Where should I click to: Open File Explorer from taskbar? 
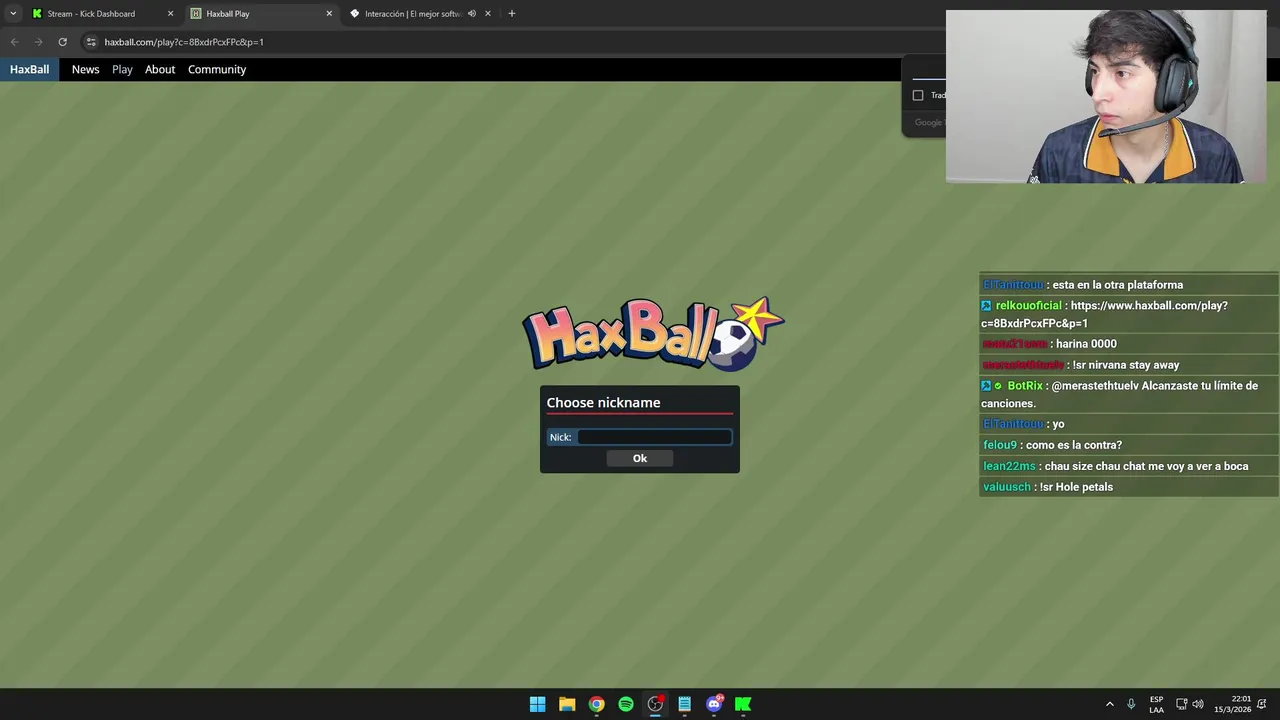point(567,704)
